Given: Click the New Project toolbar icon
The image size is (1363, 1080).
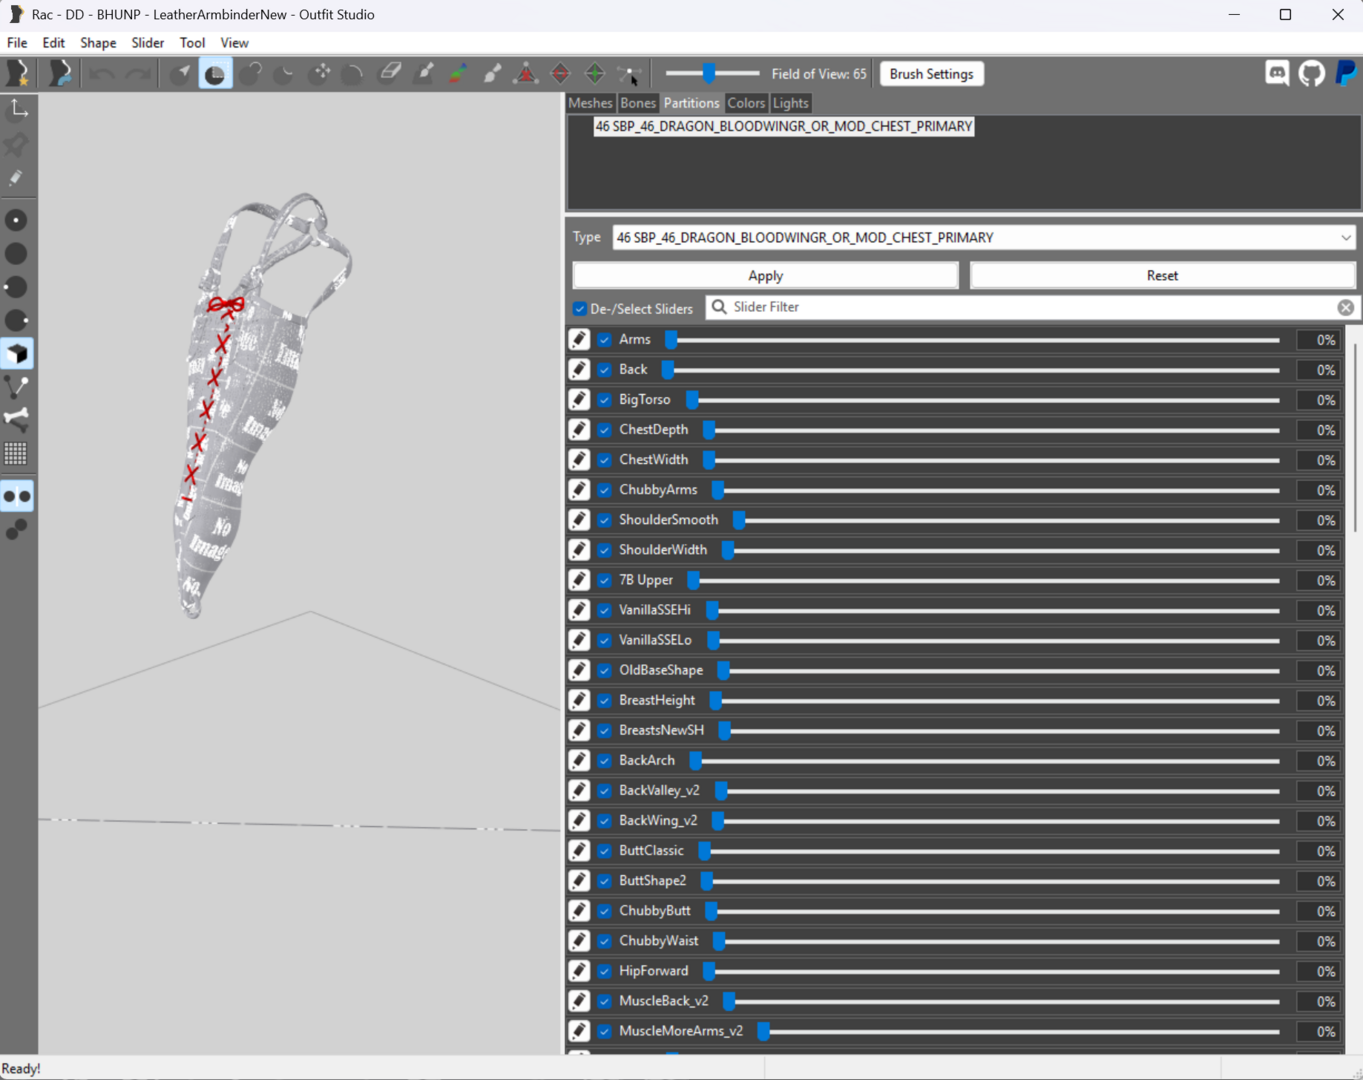Looking at the screenshot, I should pyautogui.click(x=18, y=74).
